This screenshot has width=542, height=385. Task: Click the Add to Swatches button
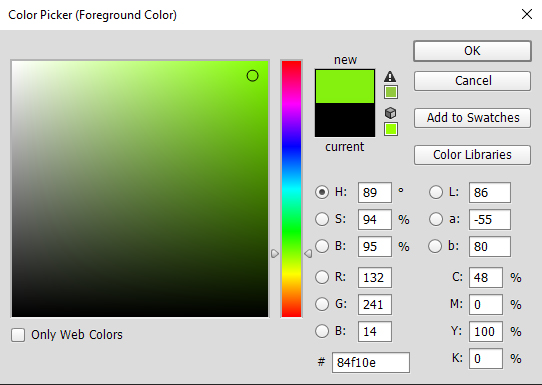tap(472, 118)
